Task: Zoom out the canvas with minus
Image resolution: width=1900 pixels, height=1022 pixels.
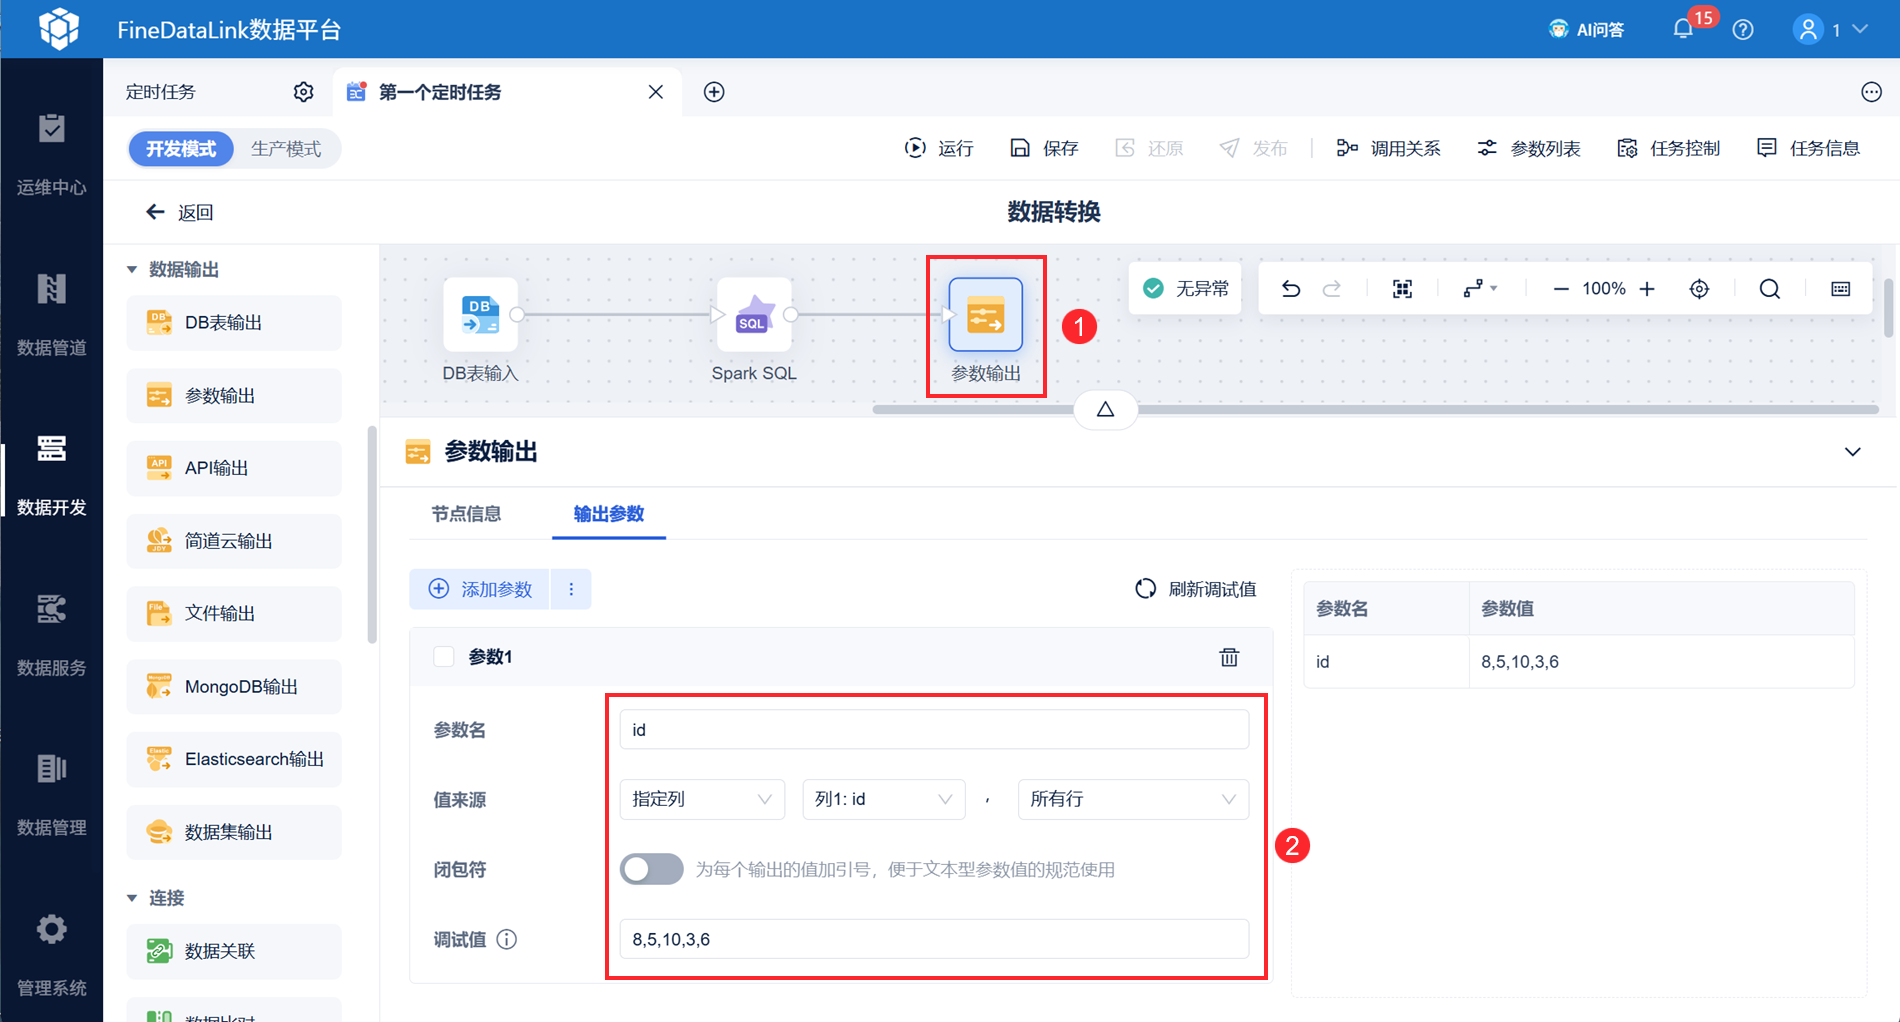Action: tap(1560, 289)
